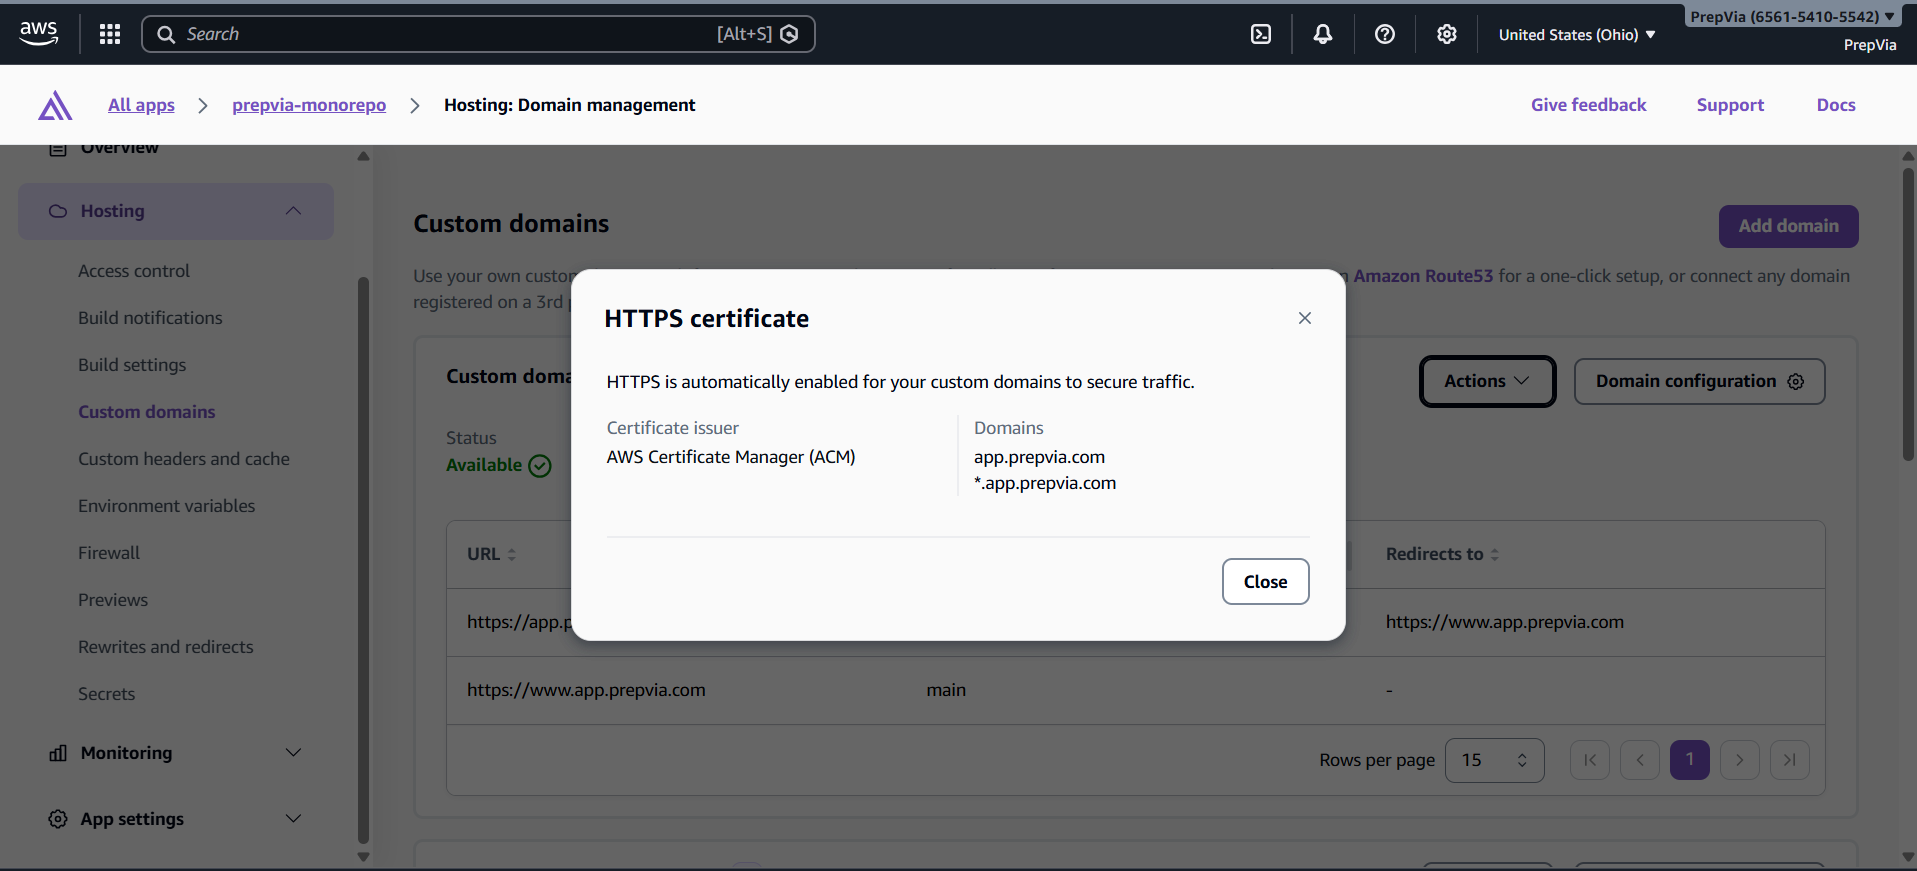The height and width of the screenshot is (871, 1917).
Task: Open Rewrites and redirects in sidebar
Action: (166, 647)
